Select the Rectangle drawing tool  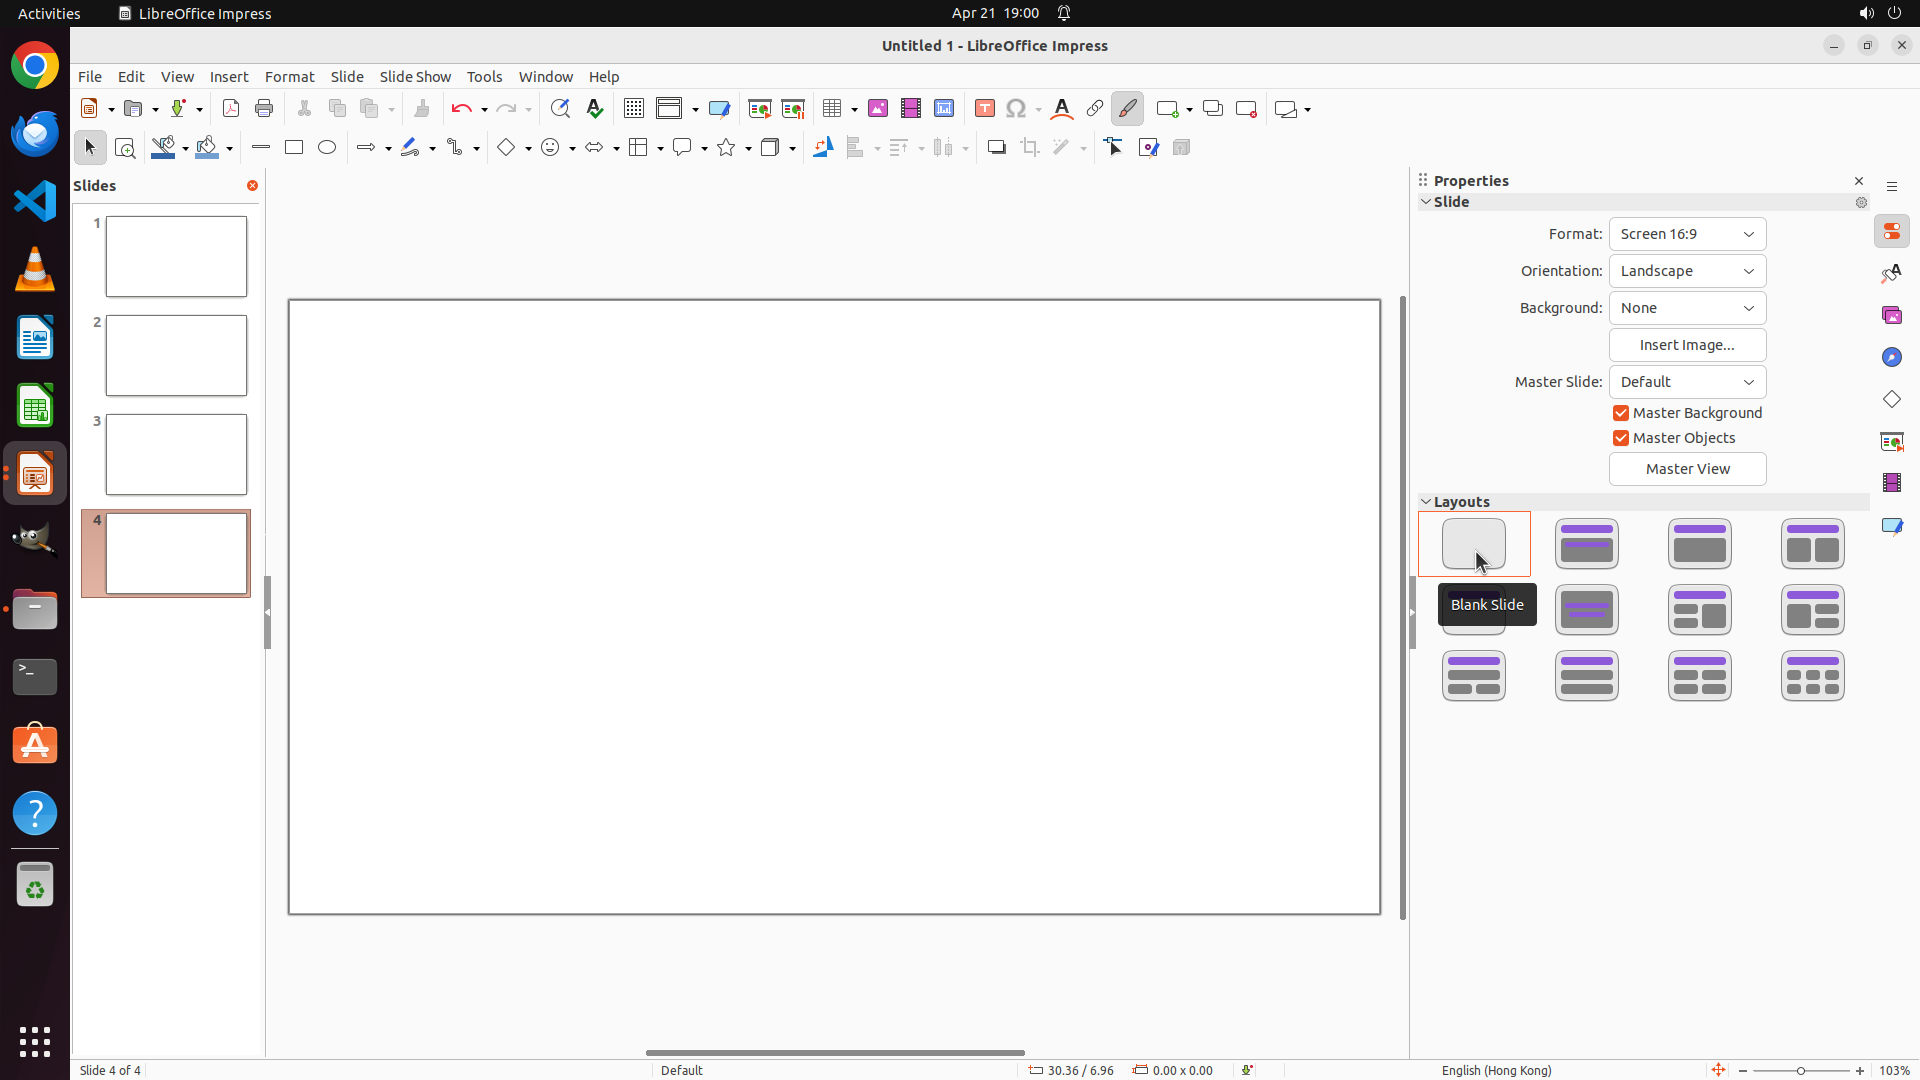coord(294,148)
